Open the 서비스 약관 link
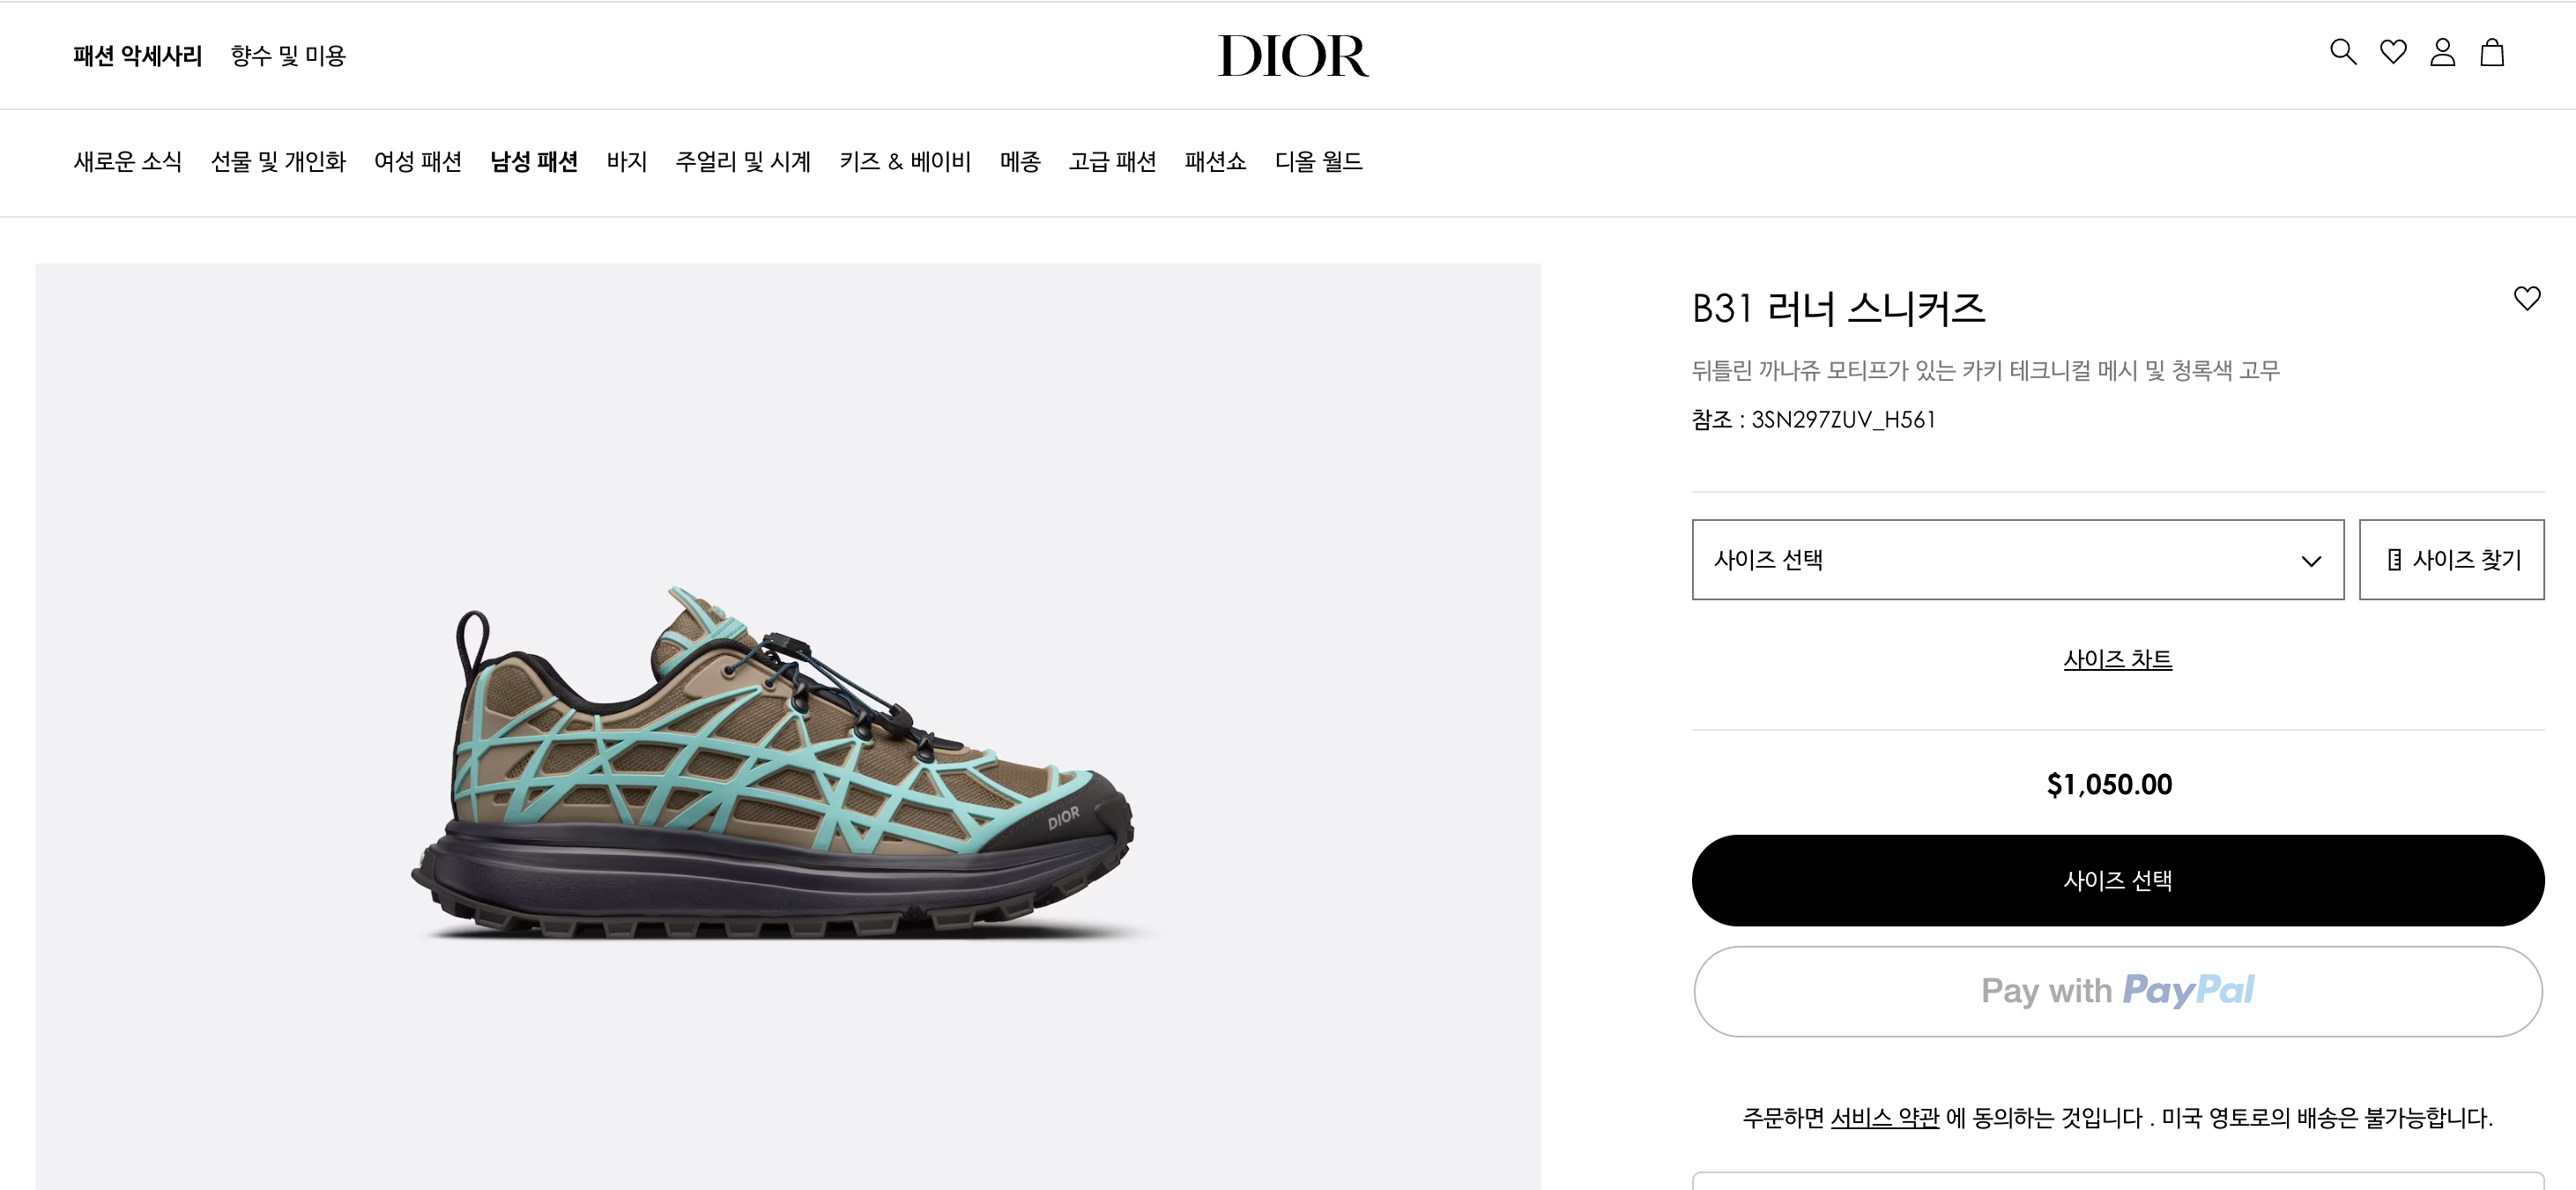The image size is (2576, 1190). (x=1884, y=1117)
